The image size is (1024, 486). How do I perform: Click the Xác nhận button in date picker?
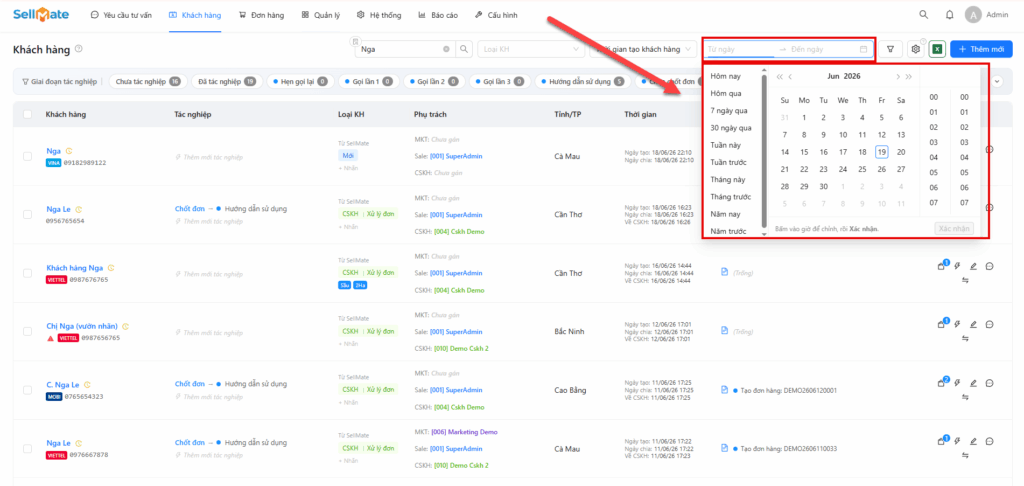click(x=954, y=229)
